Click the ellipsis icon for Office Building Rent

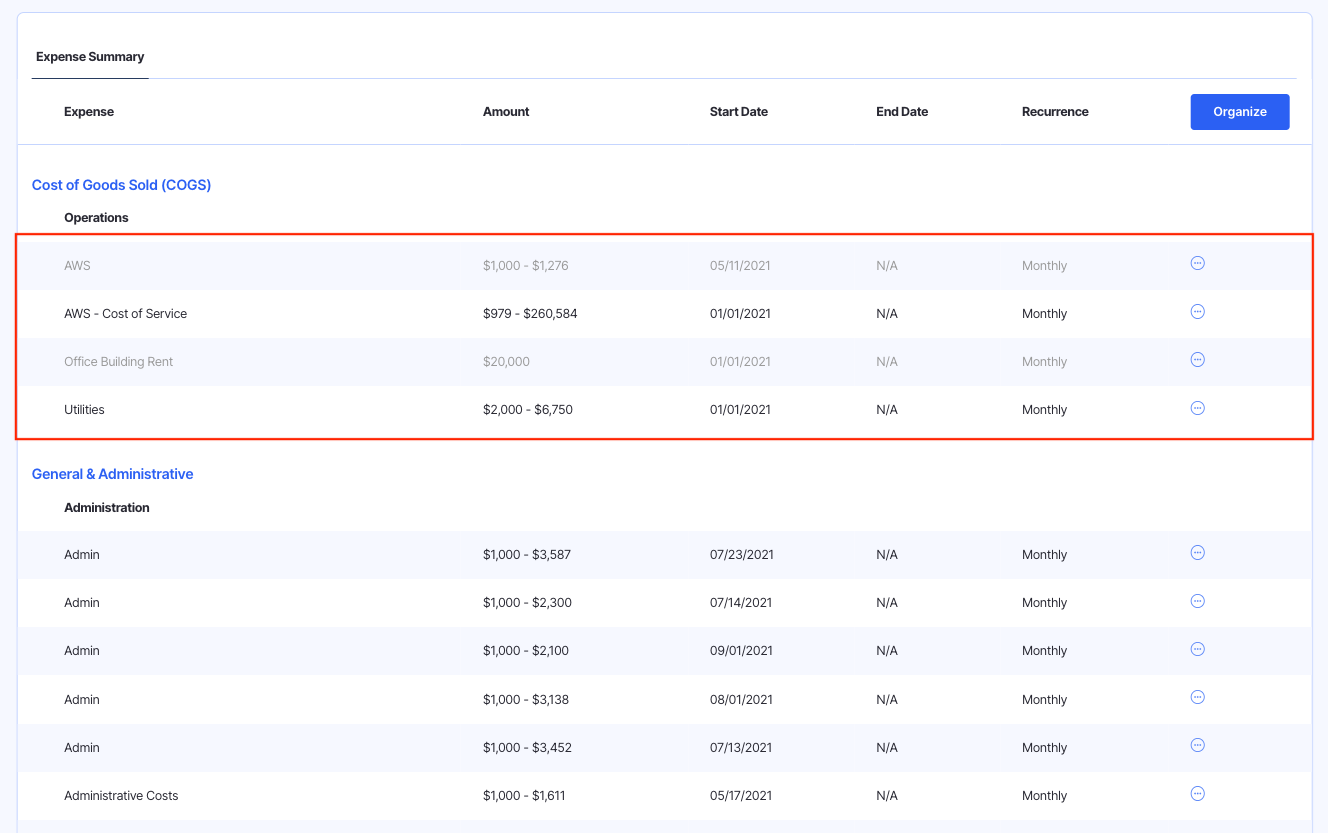tap(1197, 360)
